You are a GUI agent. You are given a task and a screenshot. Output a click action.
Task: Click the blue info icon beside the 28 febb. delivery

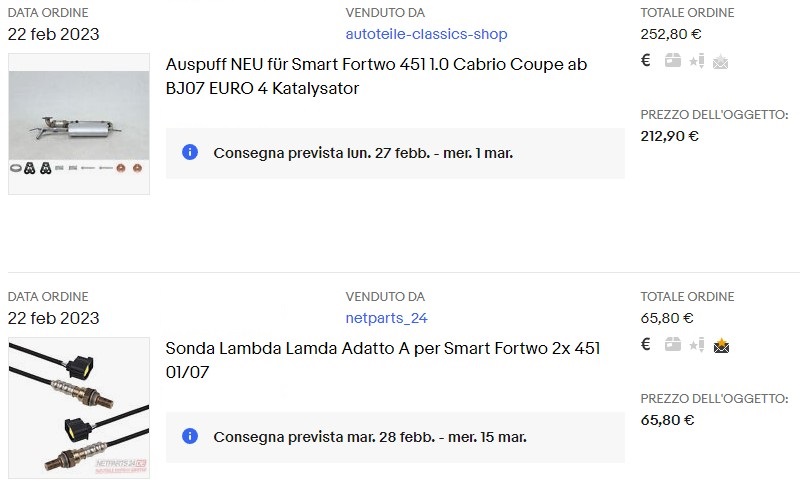190,436
